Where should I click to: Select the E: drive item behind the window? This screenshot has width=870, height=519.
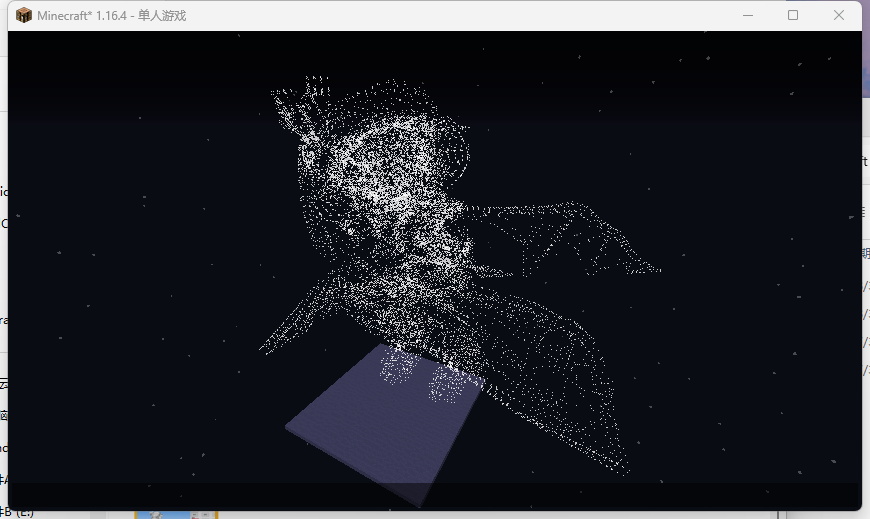point(16,512)
